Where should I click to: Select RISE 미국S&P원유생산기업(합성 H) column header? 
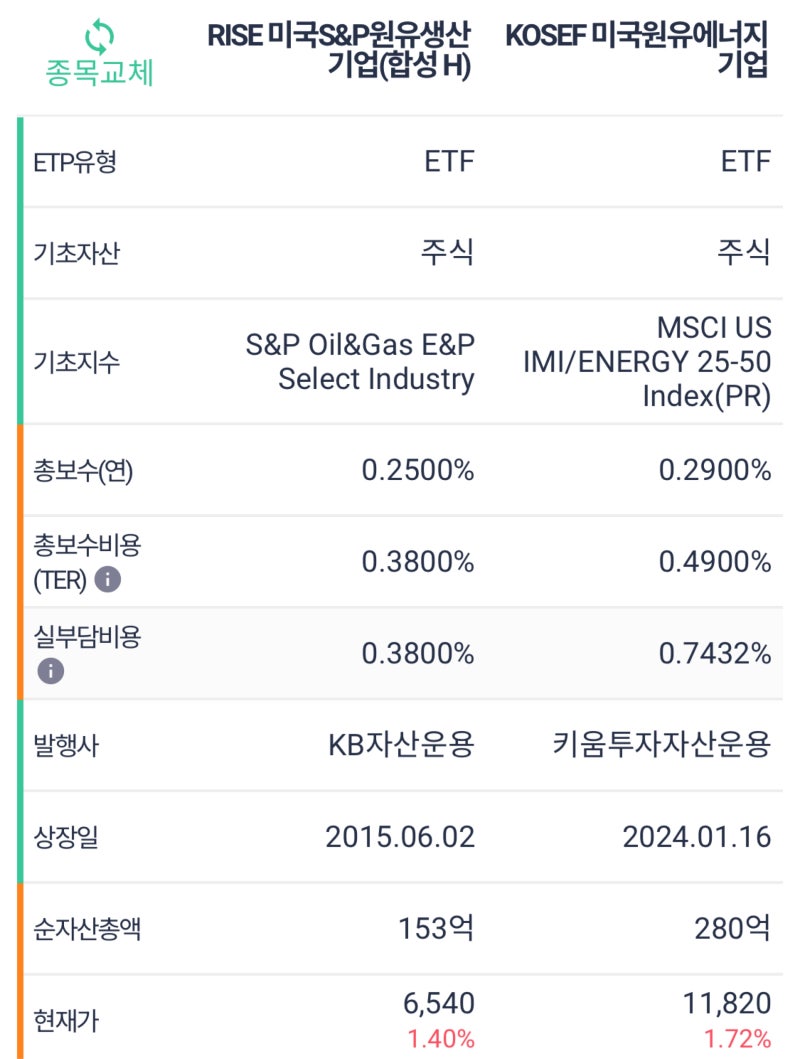point(340,50)
